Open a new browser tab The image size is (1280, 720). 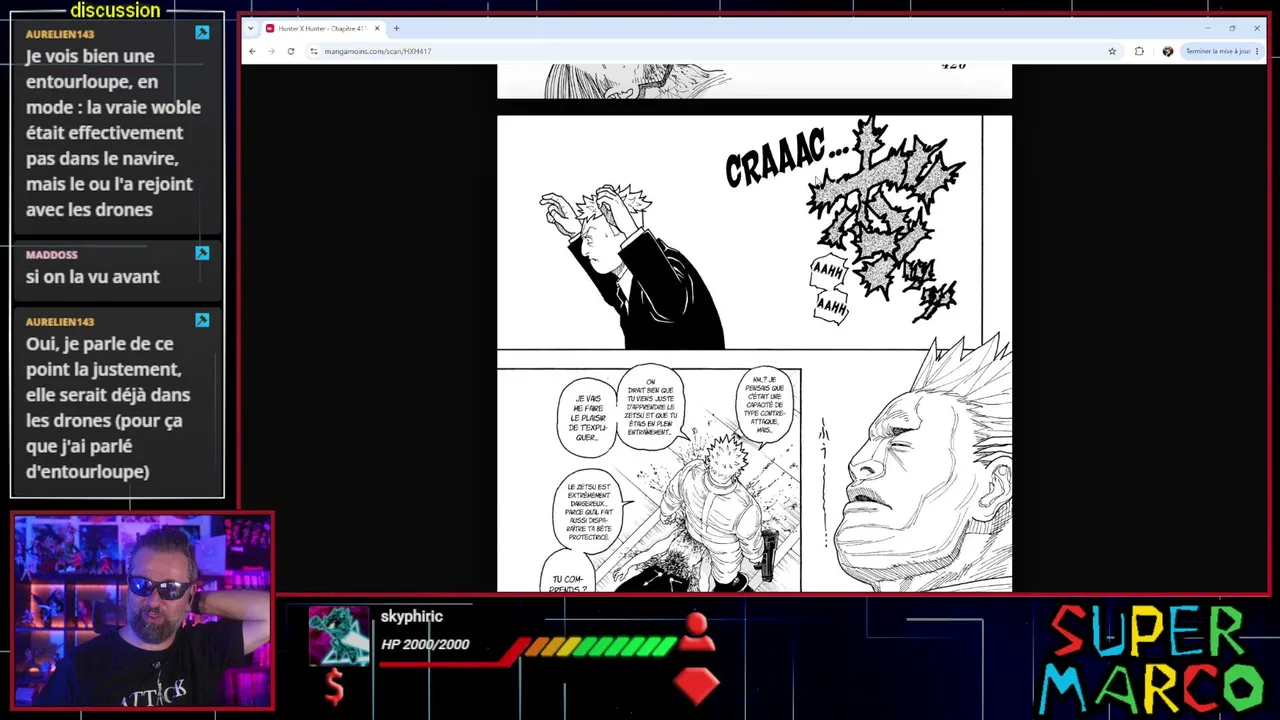pyautogui.click(x=396, y=28)
